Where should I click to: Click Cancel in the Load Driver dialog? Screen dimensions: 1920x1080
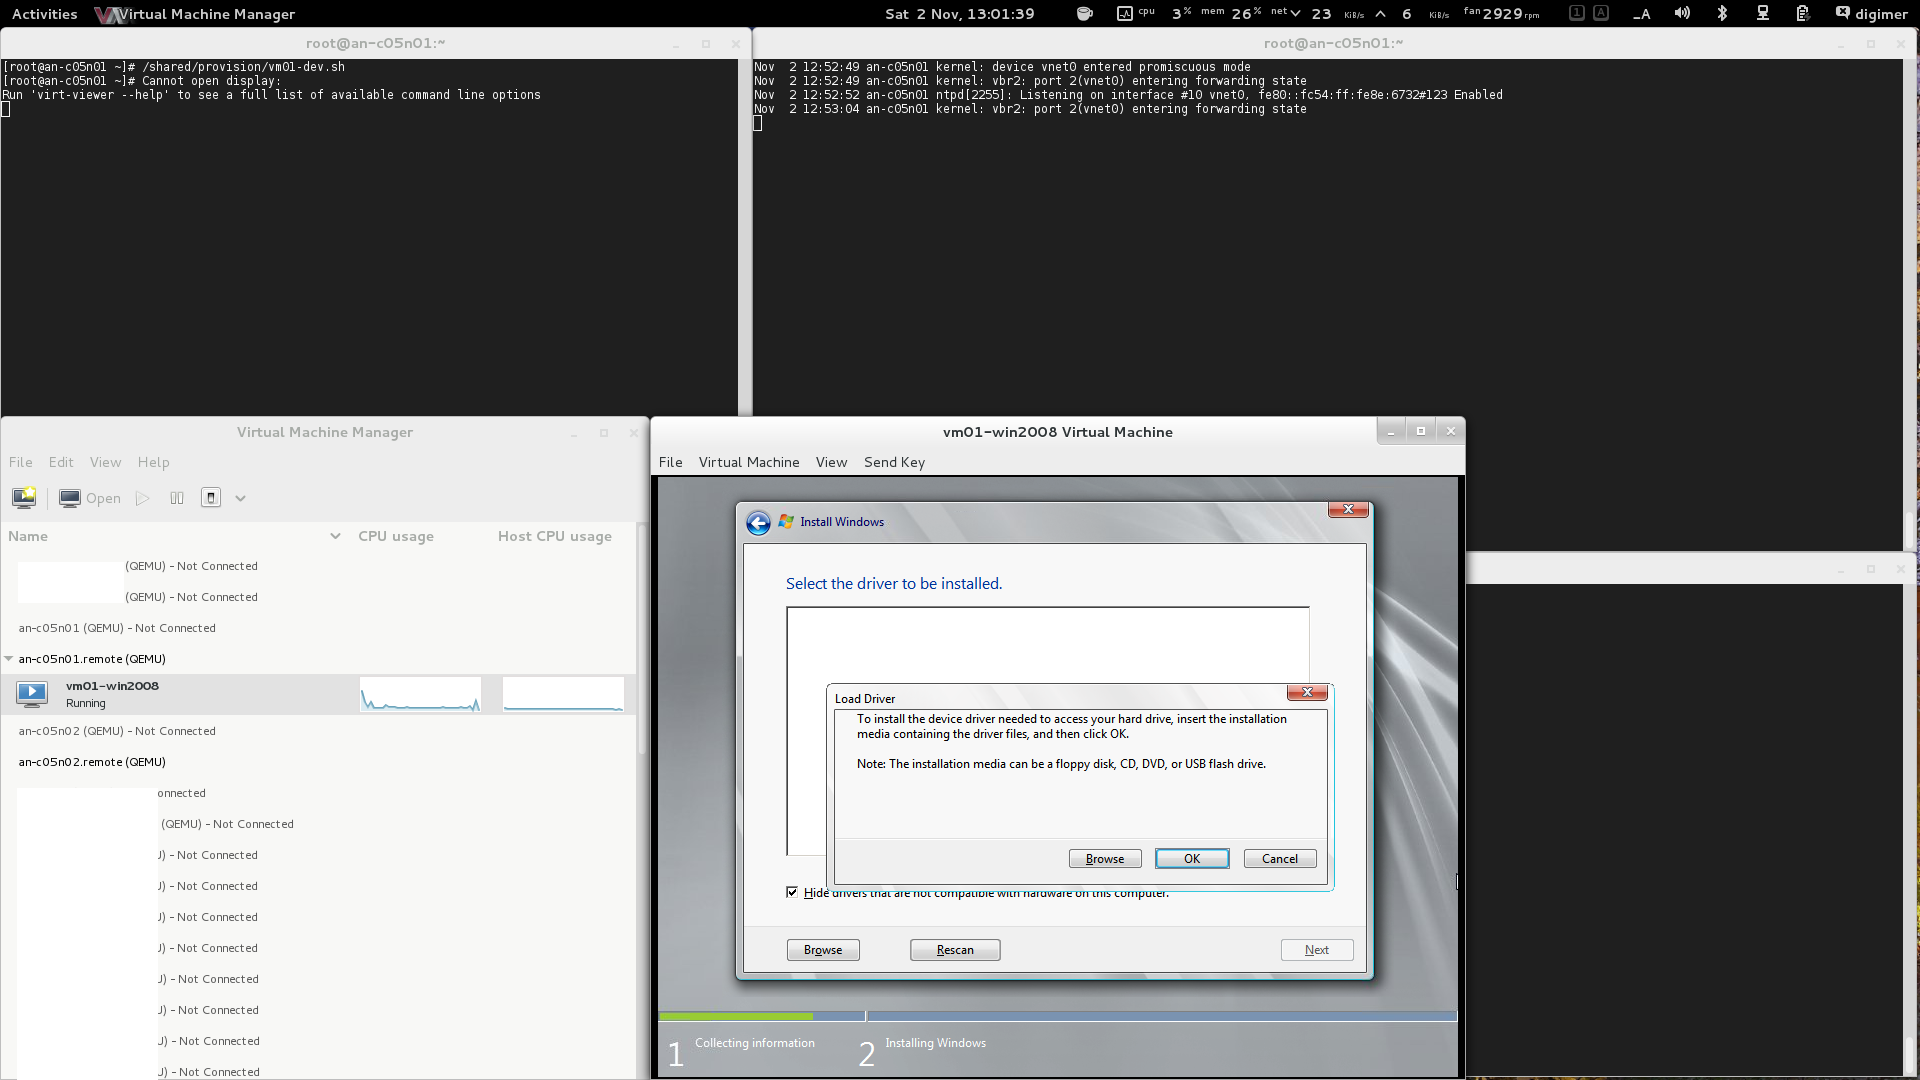tap(1280, 859)
